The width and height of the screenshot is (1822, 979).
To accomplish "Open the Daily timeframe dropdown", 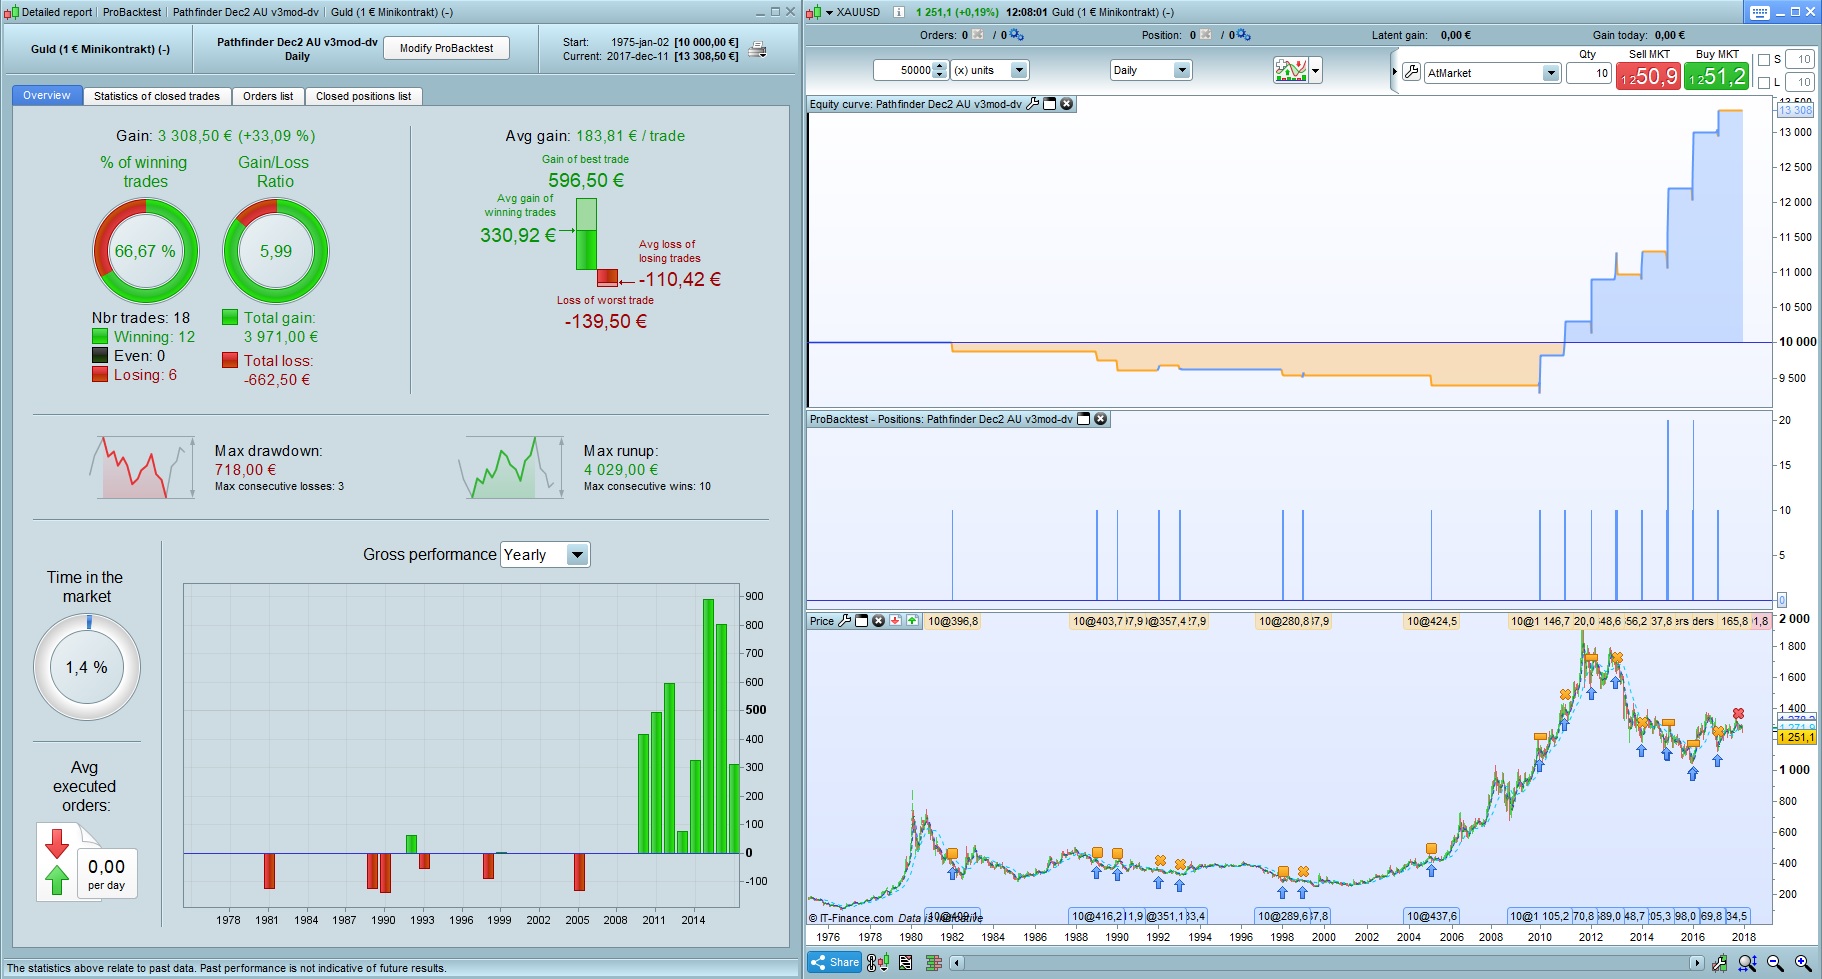I will pyautogui.click(x=1150, y=70).
